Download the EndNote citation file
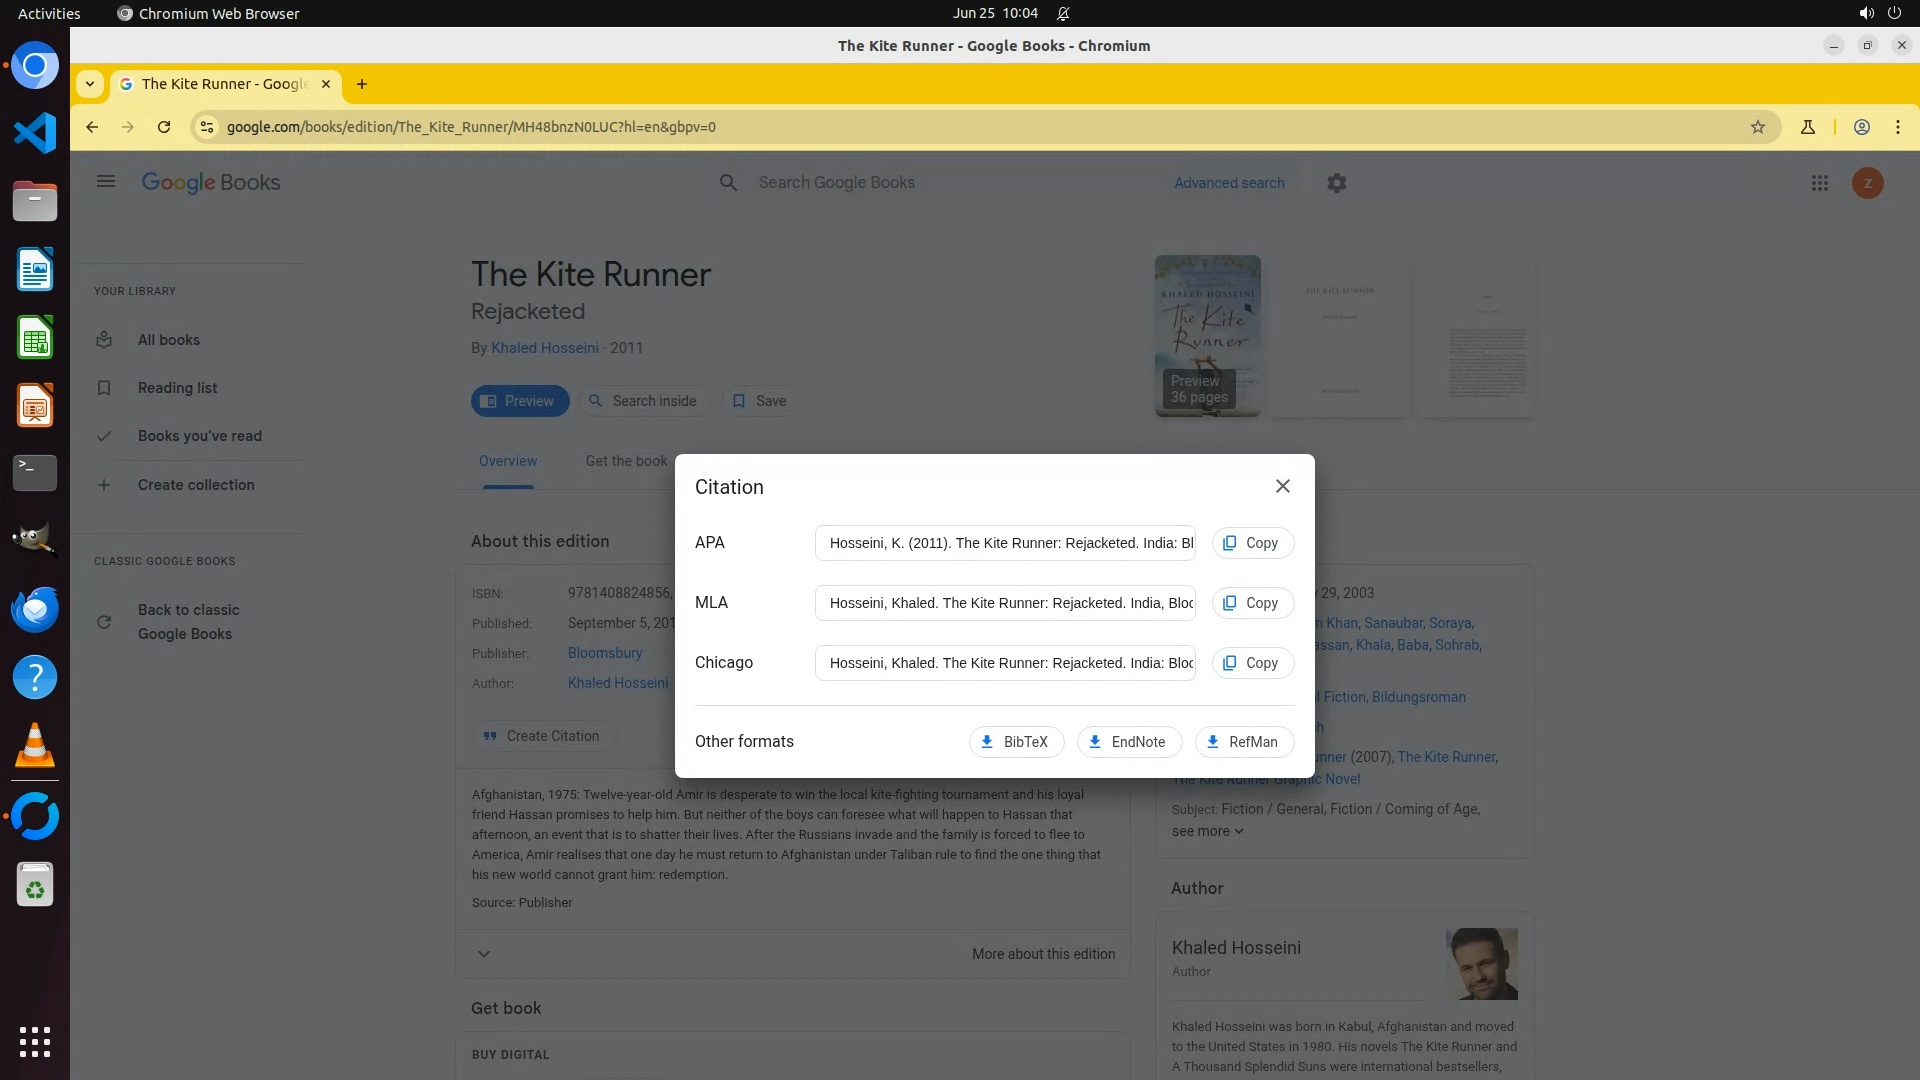Screen dimensions: 1920x1080 [x=1128, y=742]
